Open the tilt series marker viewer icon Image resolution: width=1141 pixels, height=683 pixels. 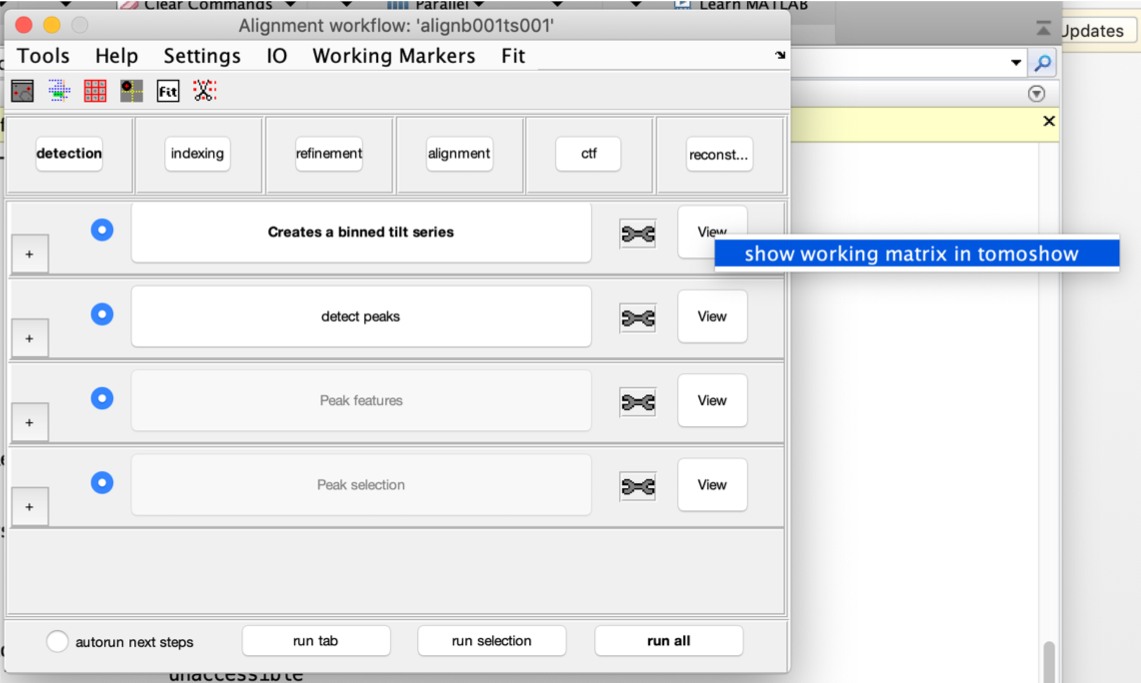pyautogui.click(x=23, y=91)
